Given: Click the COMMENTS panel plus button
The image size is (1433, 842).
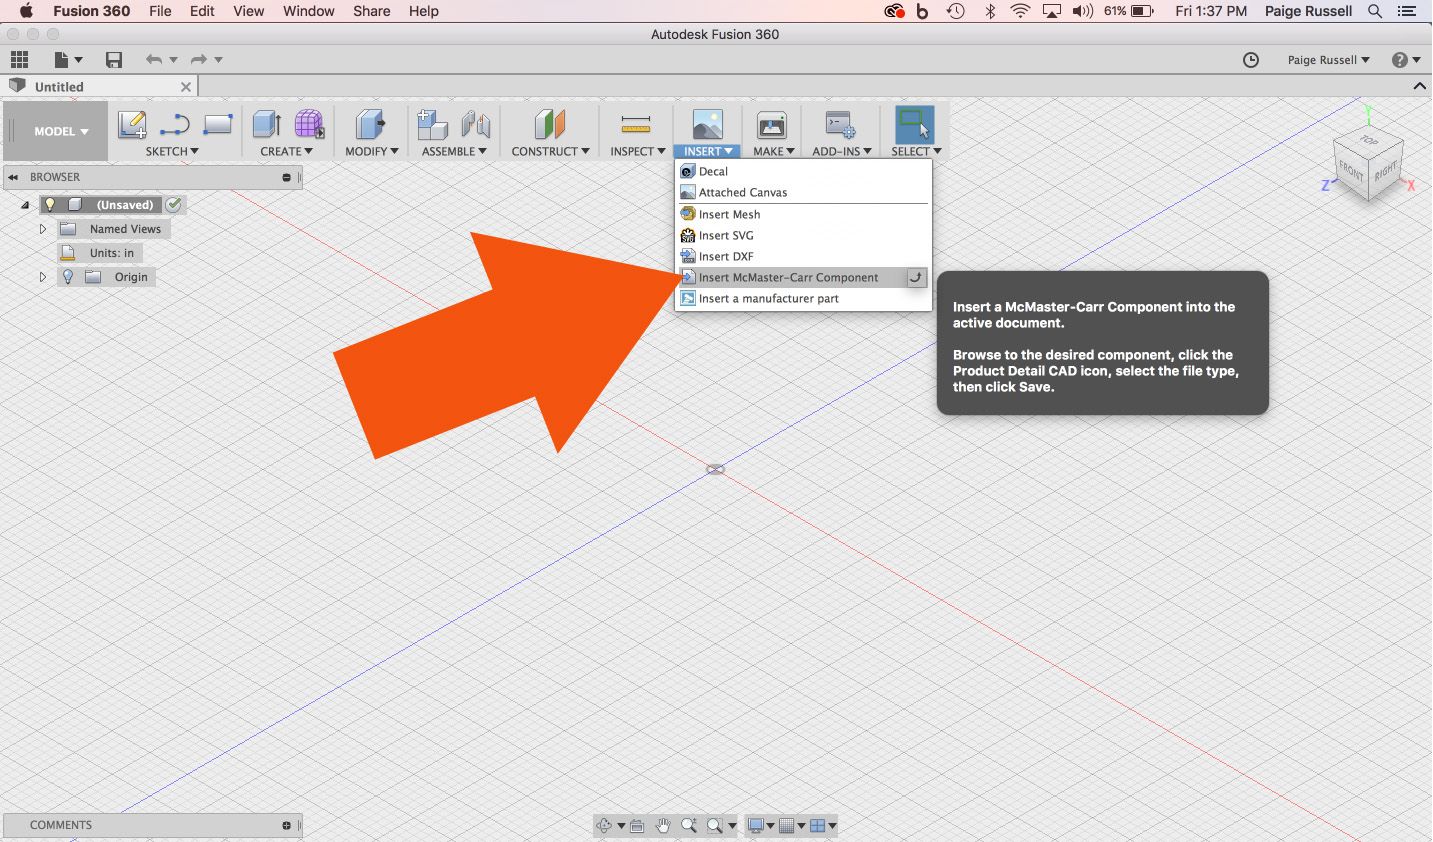Looking at the screenshot, I should point(286,826).
